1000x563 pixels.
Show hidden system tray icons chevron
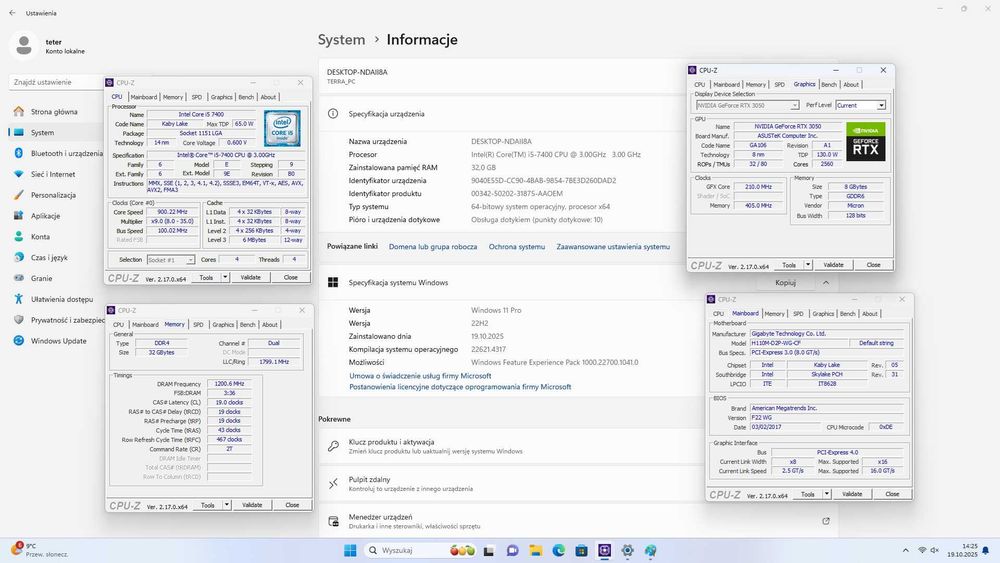tap(906, 550)
